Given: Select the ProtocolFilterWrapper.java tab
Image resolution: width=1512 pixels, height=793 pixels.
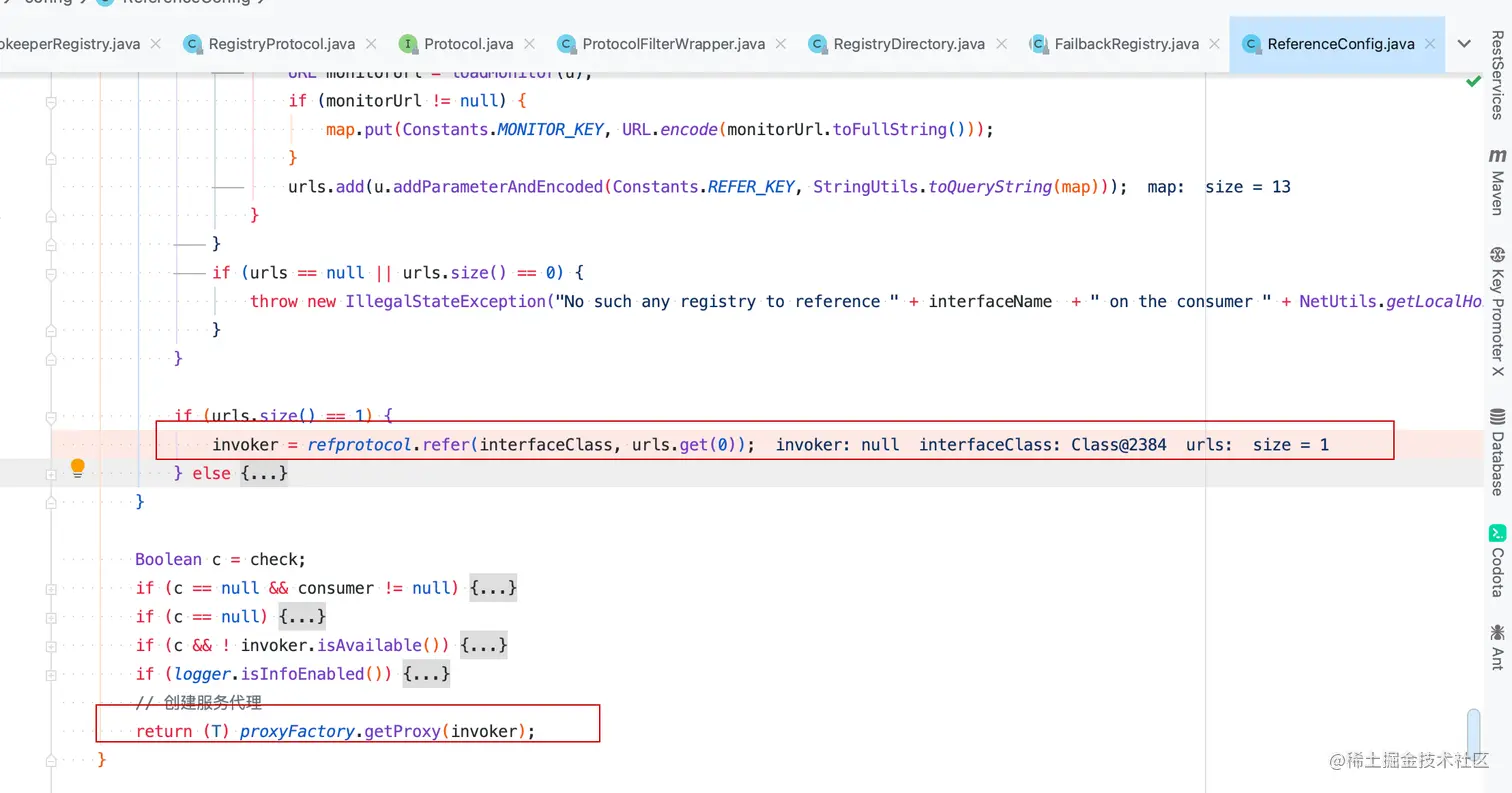Looking at the screenshot, I should tap(661, 44).
